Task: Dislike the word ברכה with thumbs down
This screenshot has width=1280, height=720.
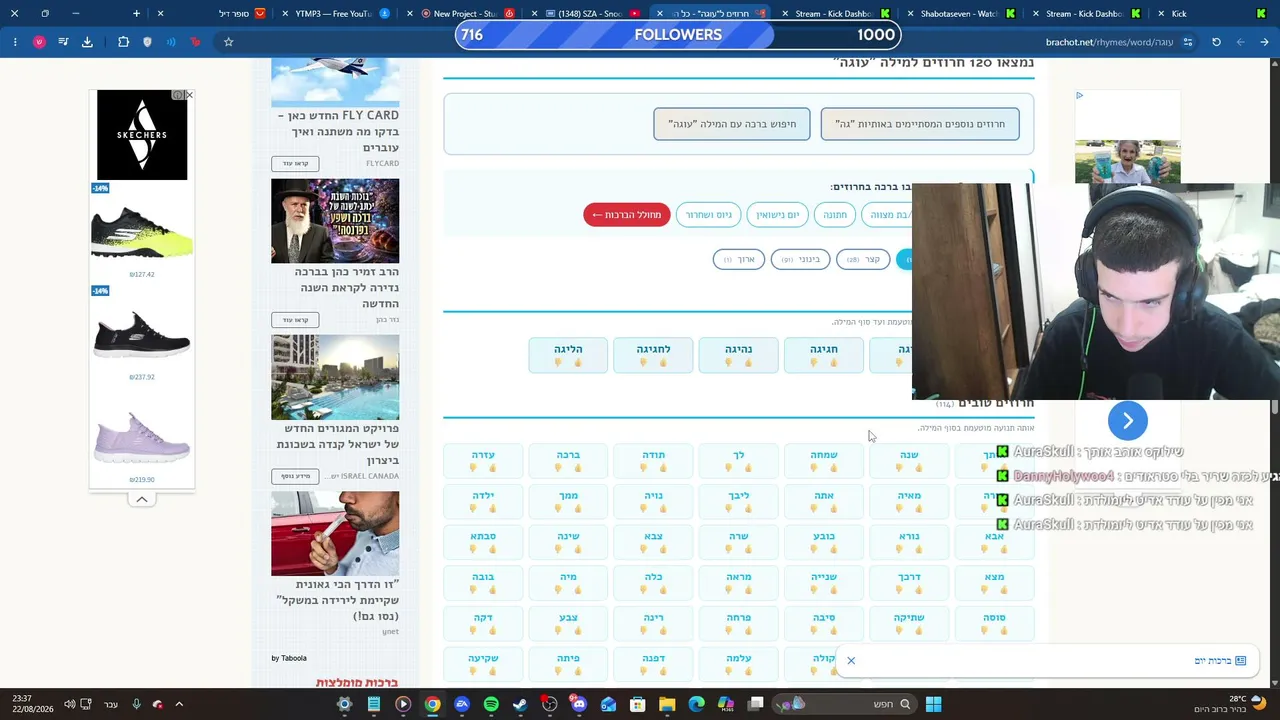Action: (x=558, y=468)
